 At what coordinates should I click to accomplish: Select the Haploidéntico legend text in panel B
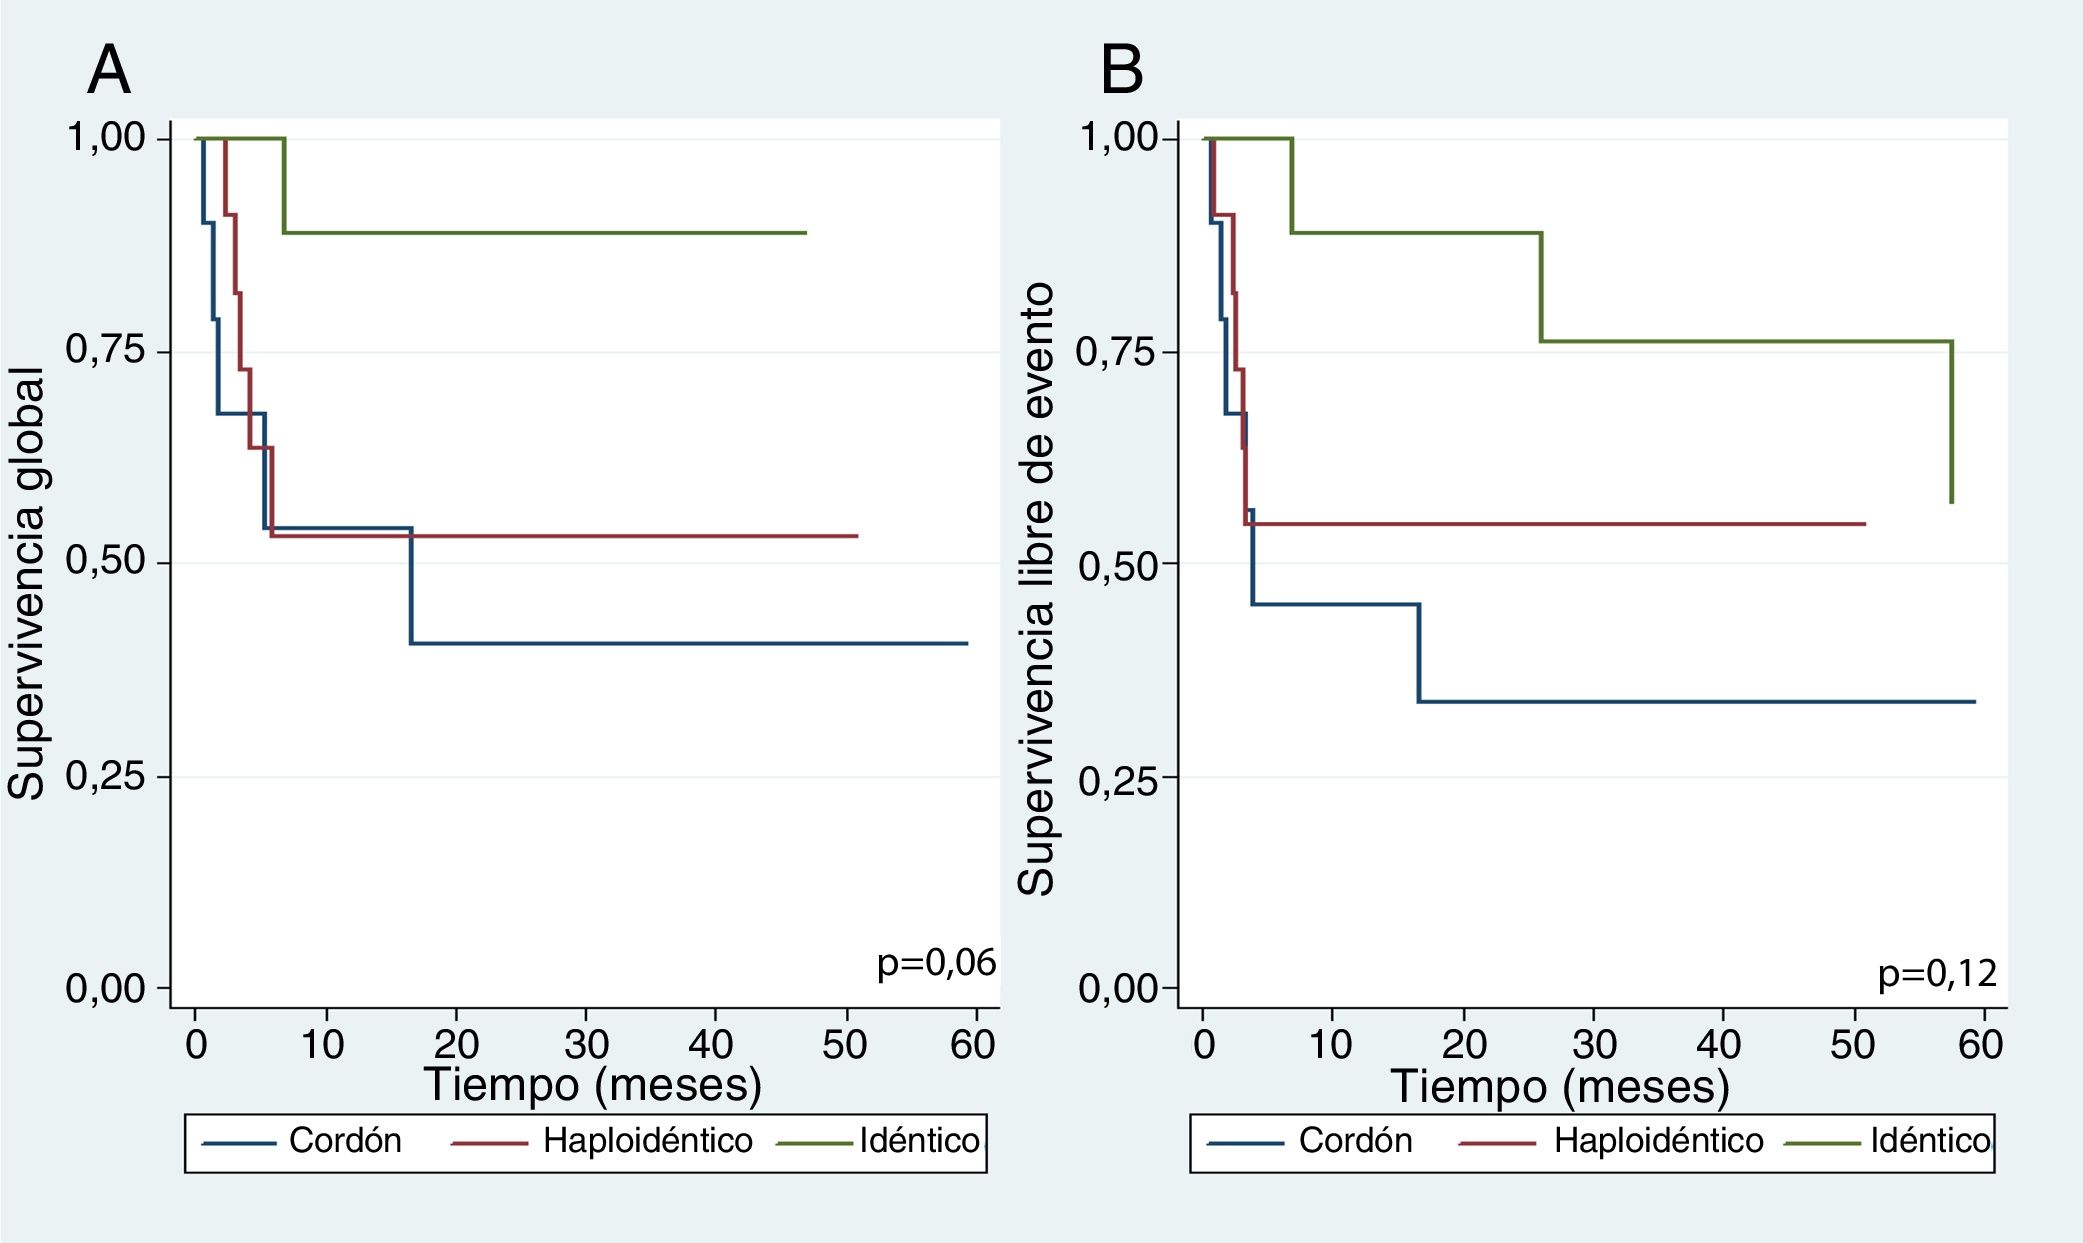[1658, 1141]
